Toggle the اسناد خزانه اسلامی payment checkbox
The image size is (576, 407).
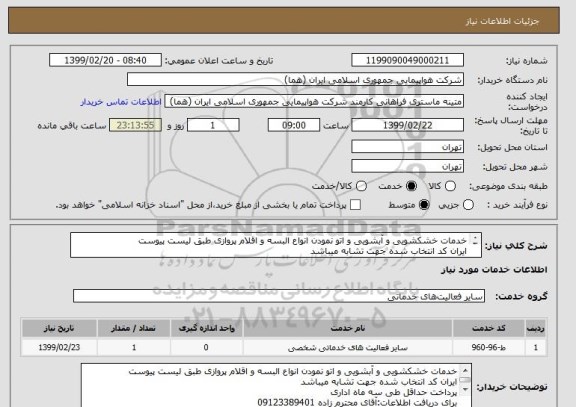(x=355, y=205)
